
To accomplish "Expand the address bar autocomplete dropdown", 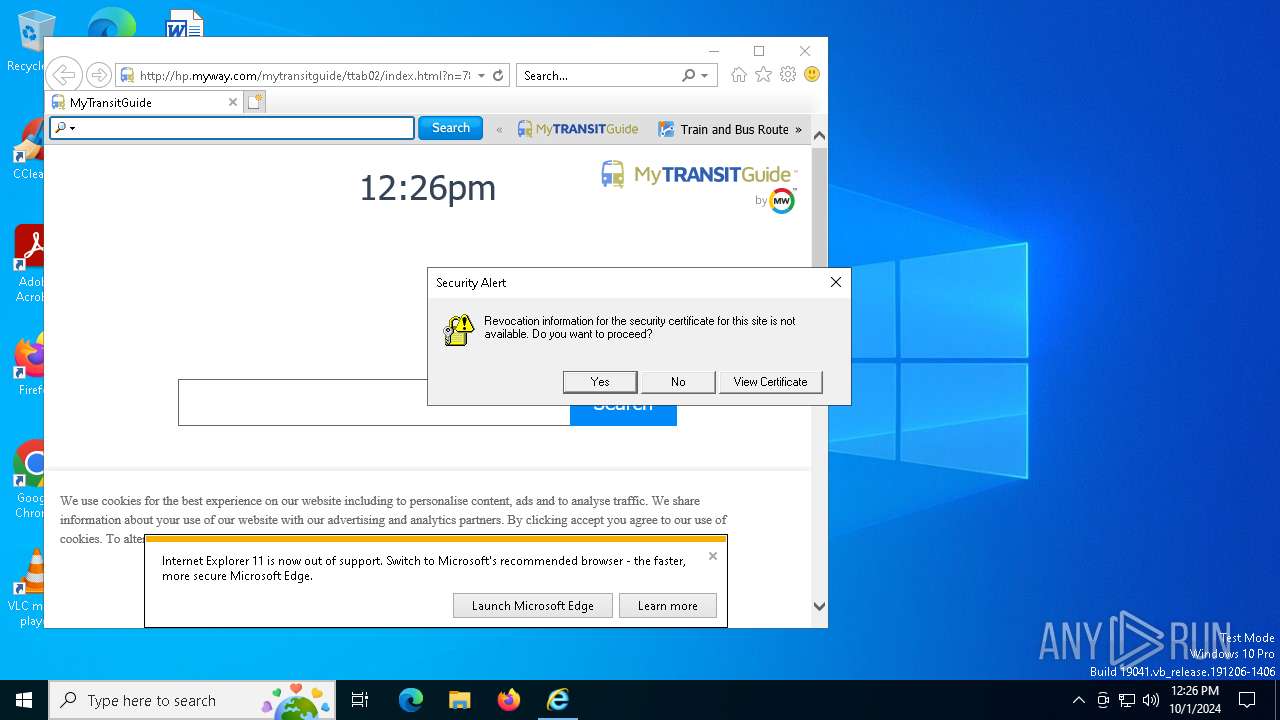I will [481, 75].
